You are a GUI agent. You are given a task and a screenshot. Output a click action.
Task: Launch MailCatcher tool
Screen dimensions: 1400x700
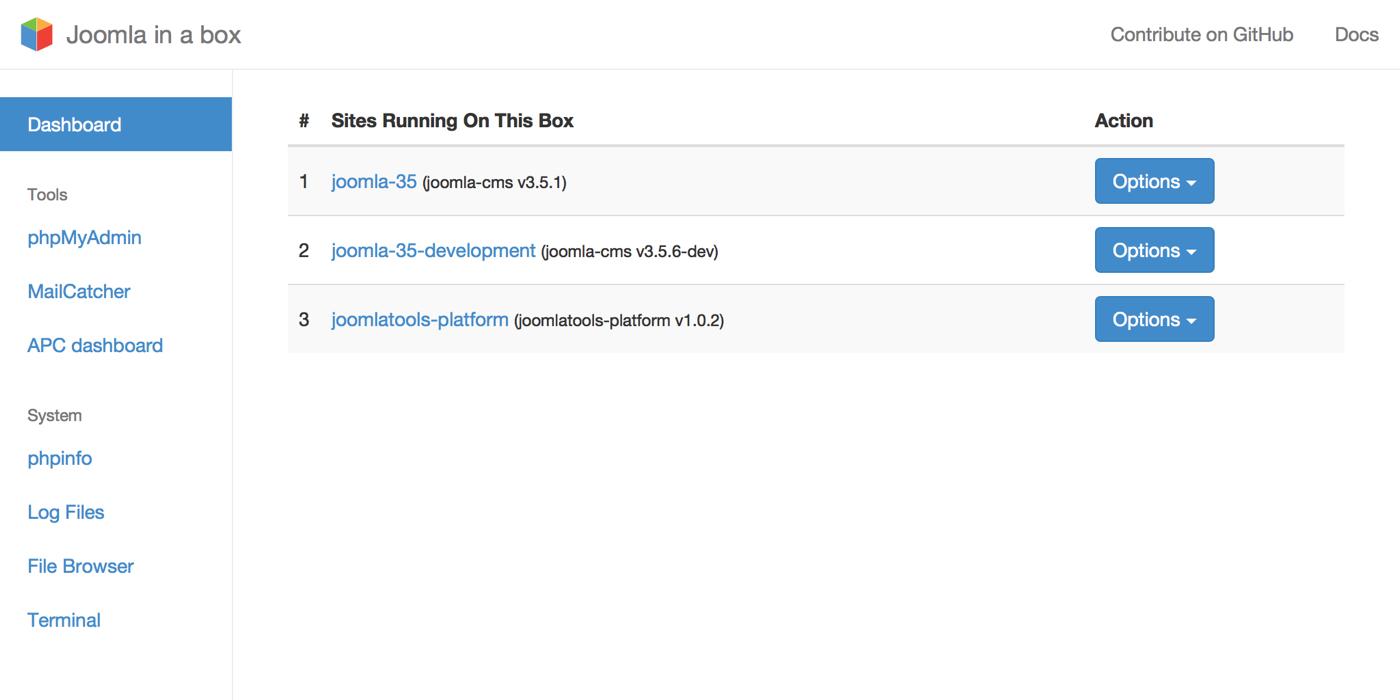pyautogui.click(x=79, y=292)
